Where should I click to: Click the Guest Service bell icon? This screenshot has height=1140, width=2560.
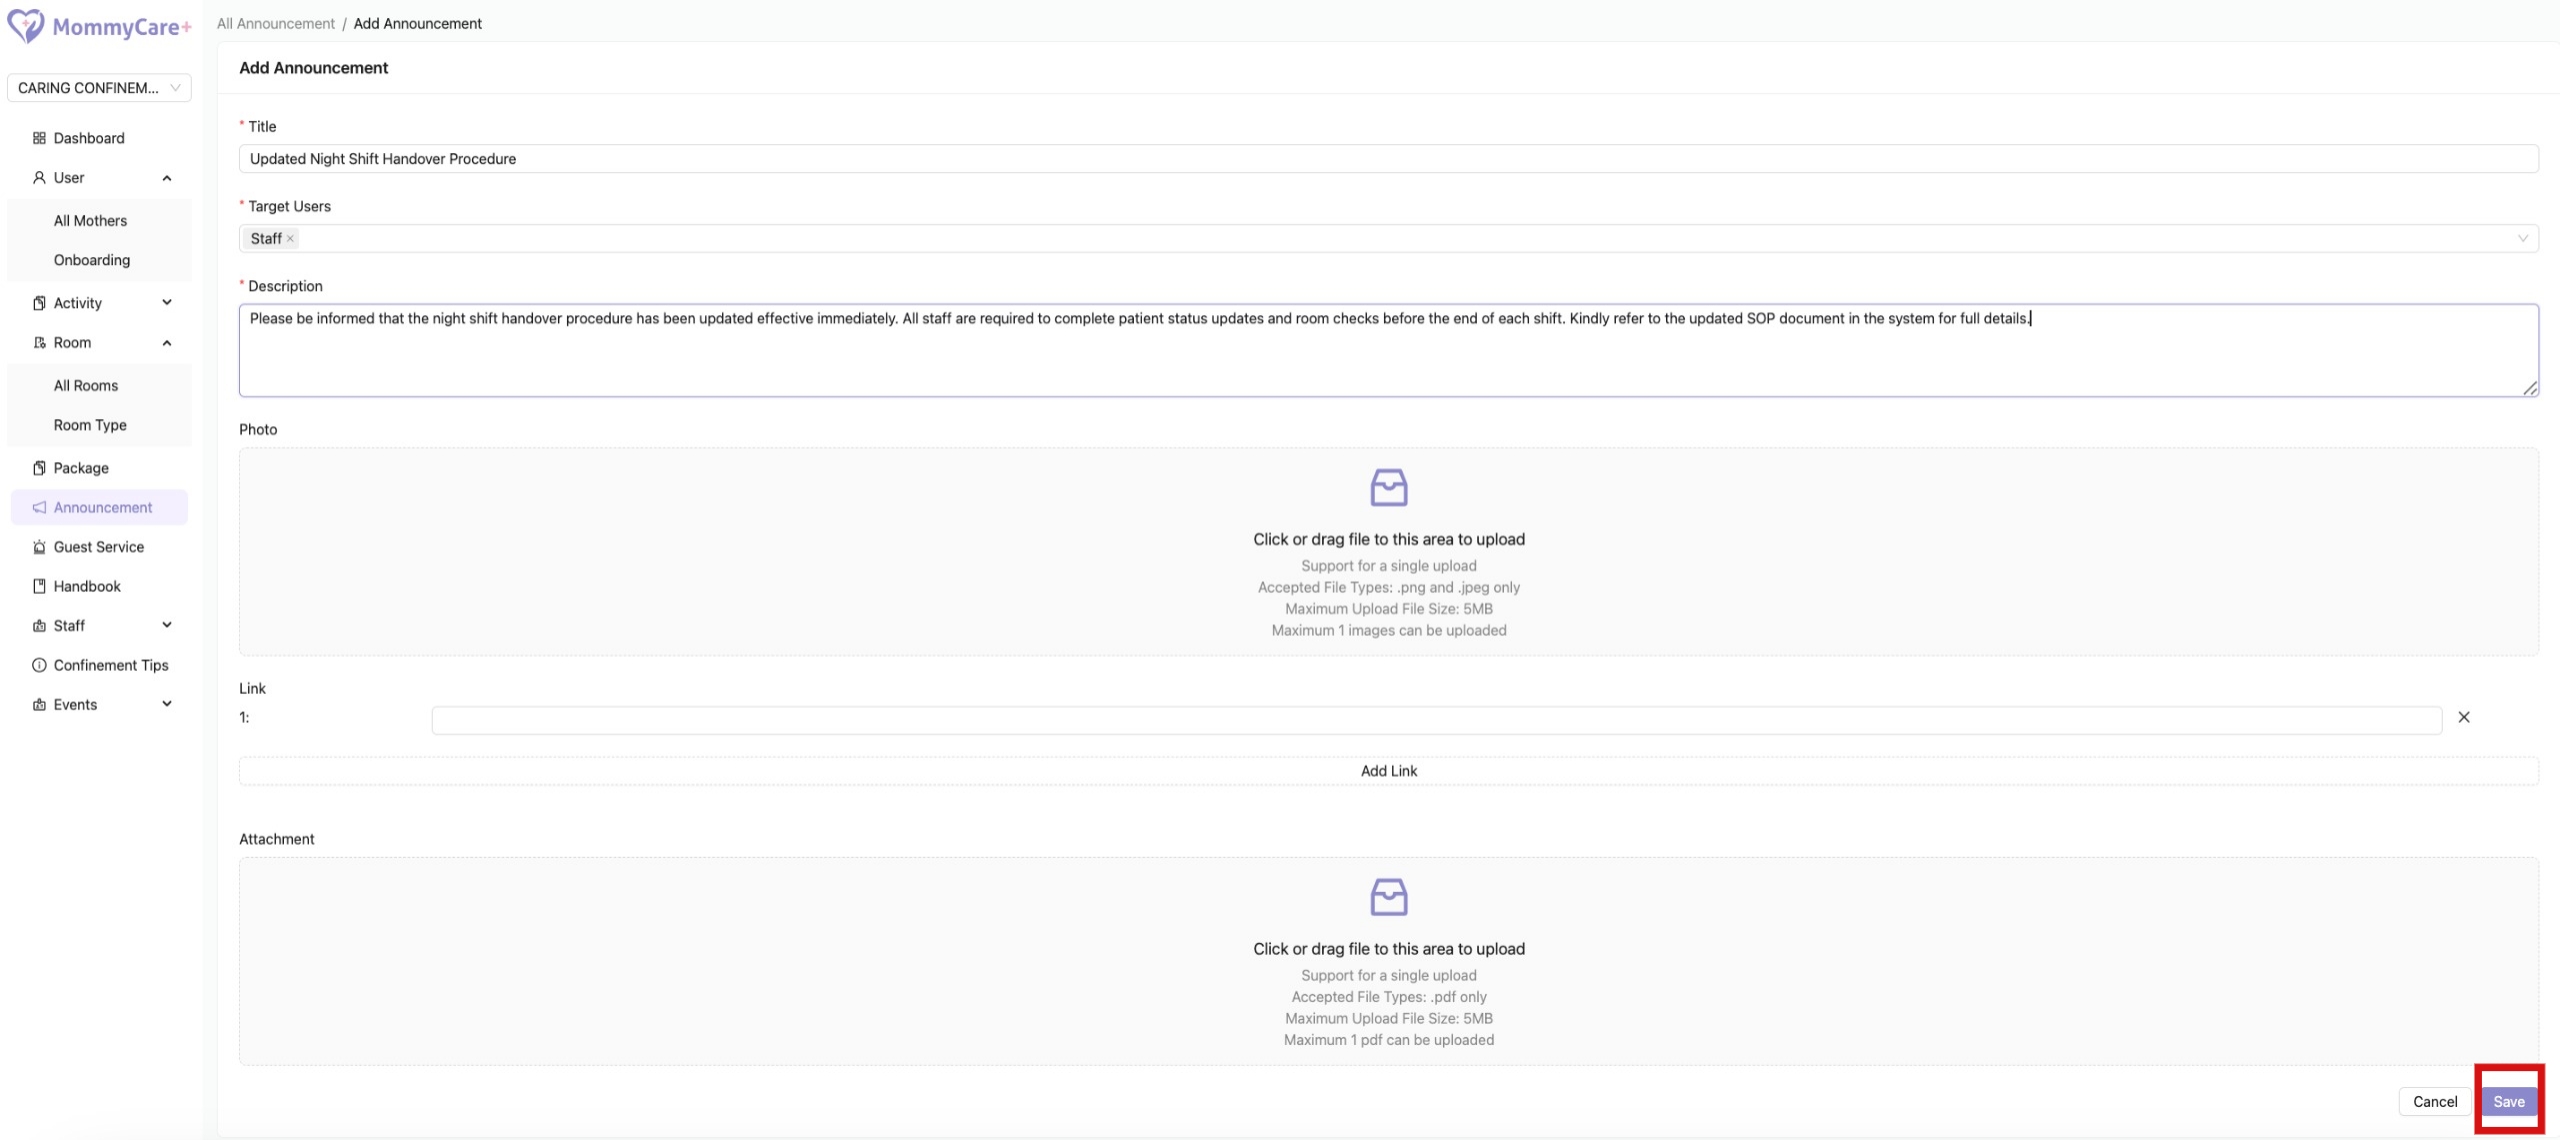pos(39,547)
